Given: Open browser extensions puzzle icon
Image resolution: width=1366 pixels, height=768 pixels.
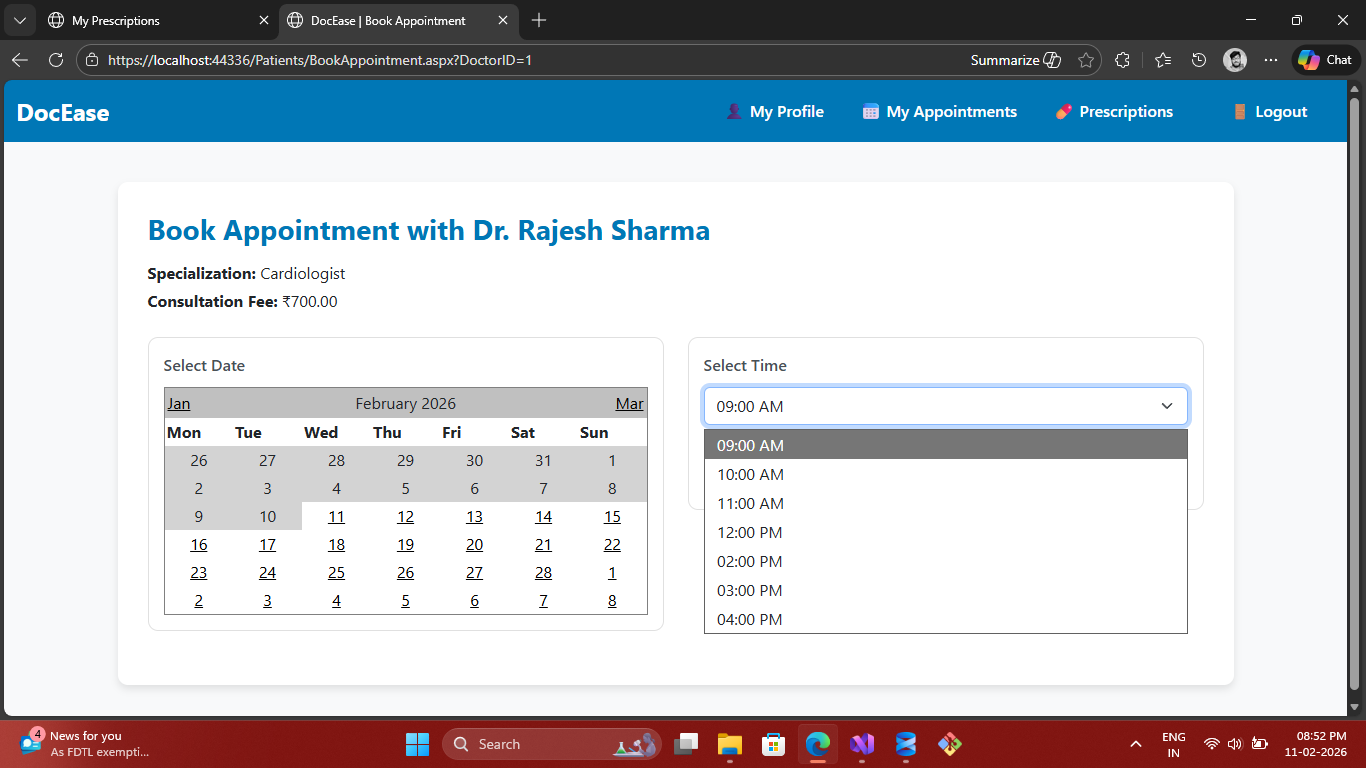Looking at the screenshot, I should (1122, 60).
